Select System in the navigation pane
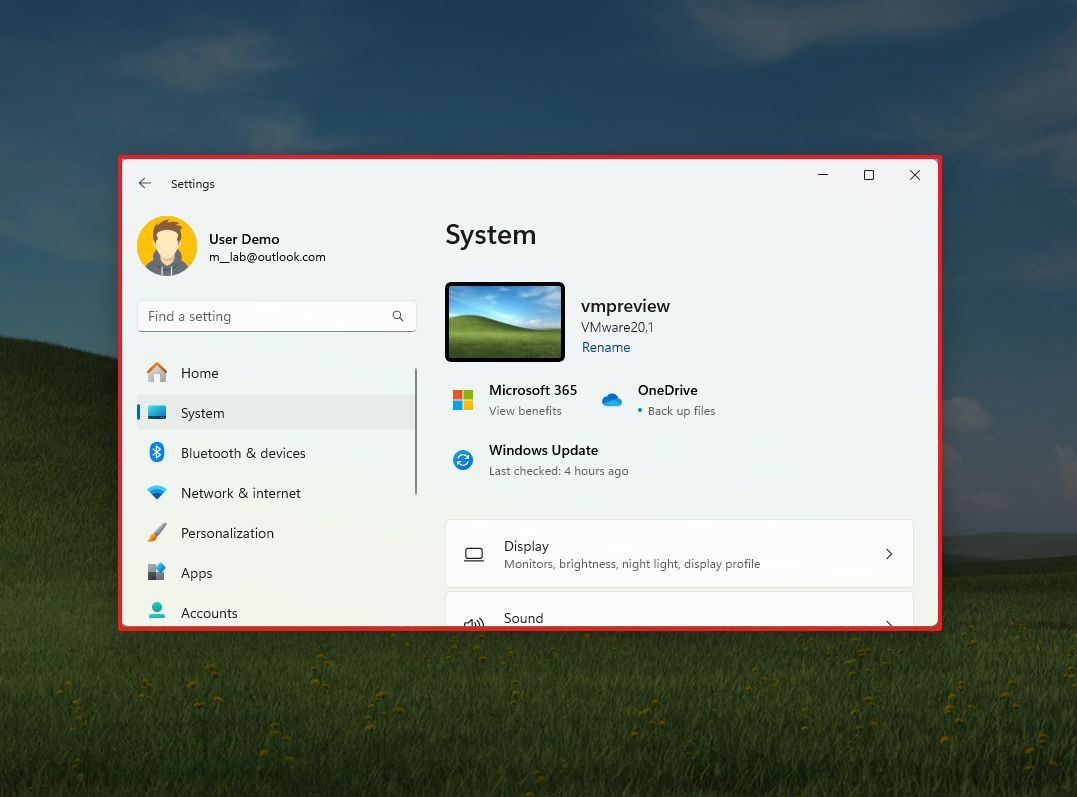Image resolution: width=1077 pixels, height=797 pixels. point(202,412)
